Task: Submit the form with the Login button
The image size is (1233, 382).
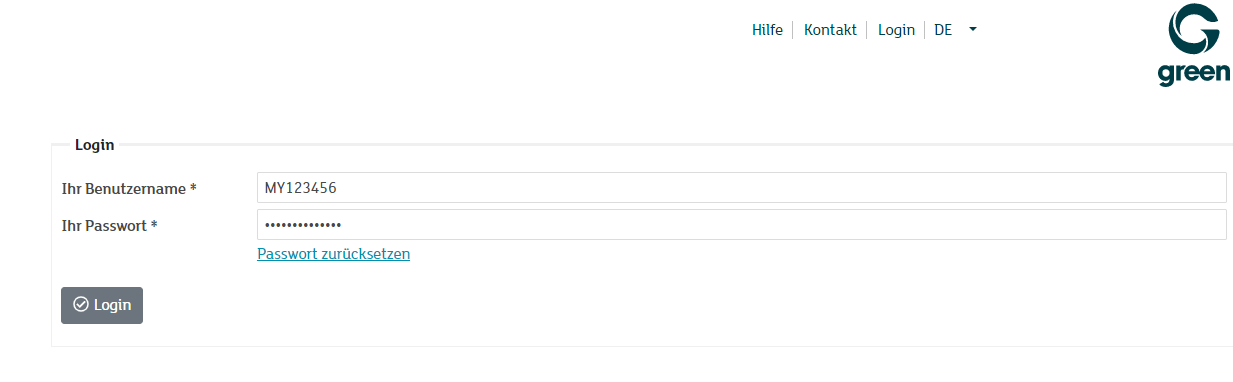Action: coord(102,305)
